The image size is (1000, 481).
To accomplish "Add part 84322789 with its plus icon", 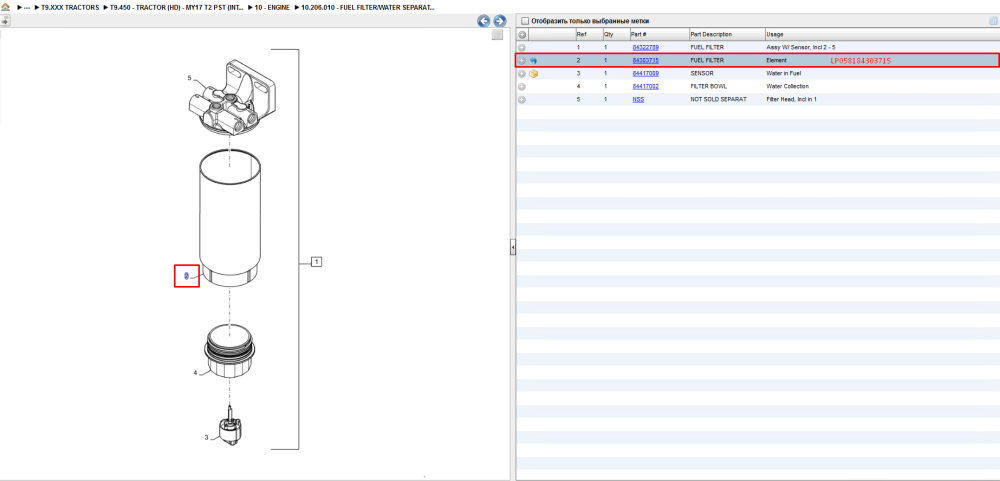I will (x=522, y=47).
